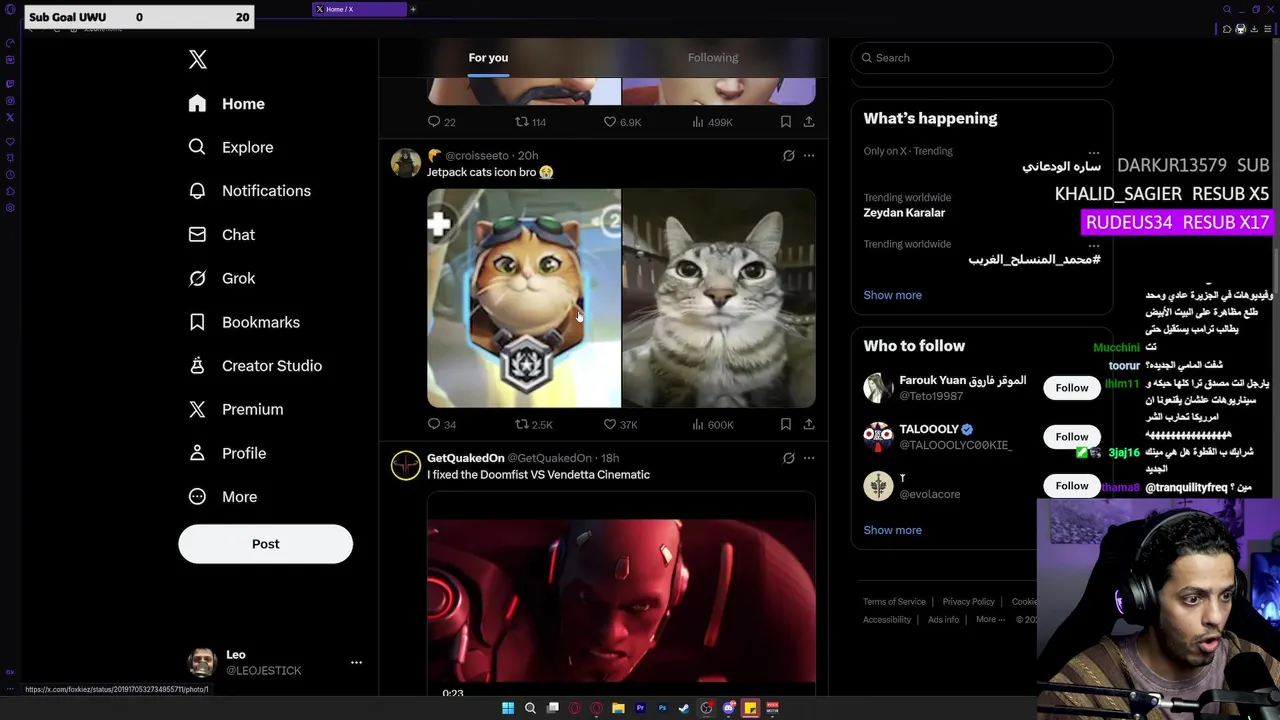Click Grok icon on croisseeto post
The height and width of the screenshot is (720, 1280).
[788, 156]
